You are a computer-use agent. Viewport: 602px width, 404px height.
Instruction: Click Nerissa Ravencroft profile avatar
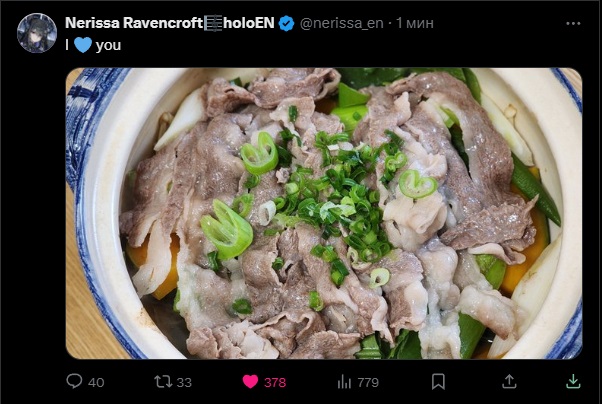(37, 33)
